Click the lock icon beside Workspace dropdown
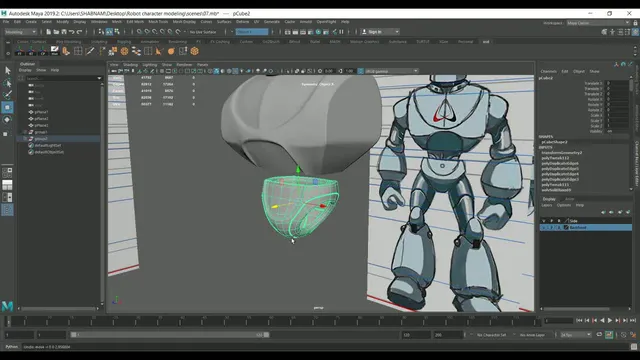Viewport: 640px width, 360px height. tap(636, 23)
